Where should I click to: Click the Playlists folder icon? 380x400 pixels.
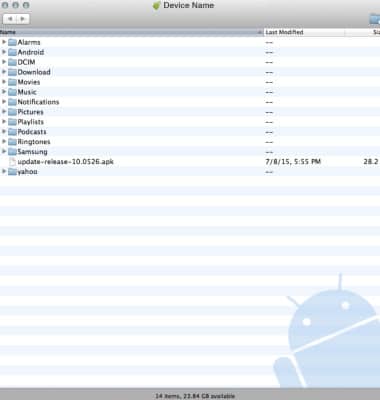[12, 122]
